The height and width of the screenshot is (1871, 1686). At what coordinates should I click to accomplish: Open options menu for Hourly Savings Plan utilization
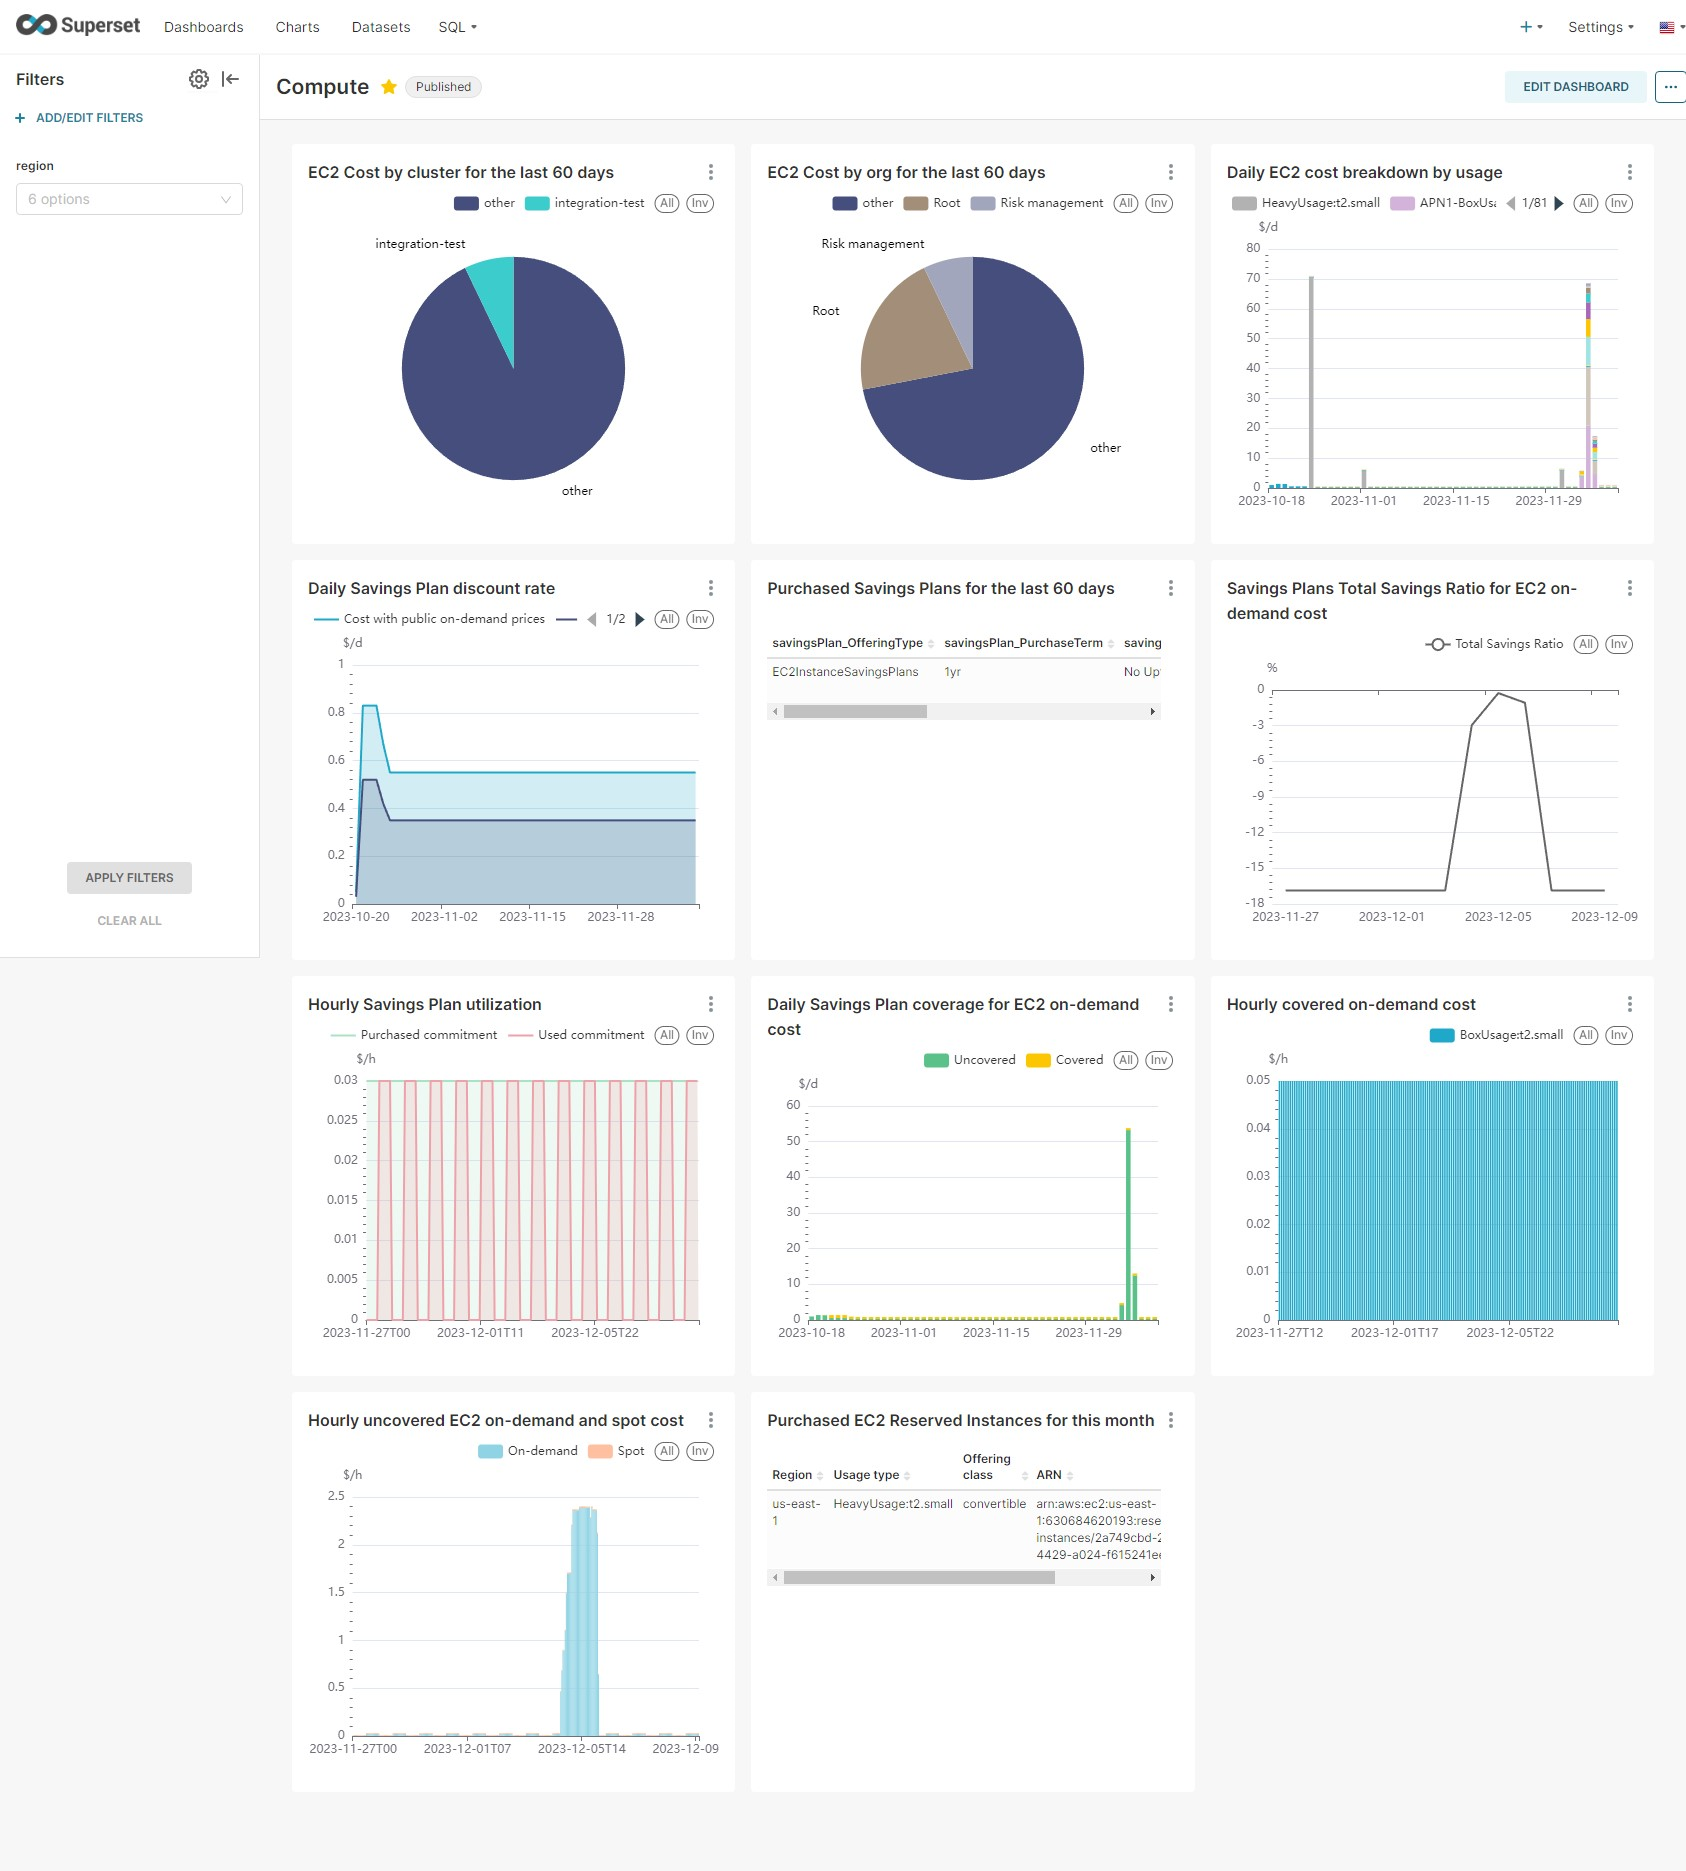pos(710,1004)
